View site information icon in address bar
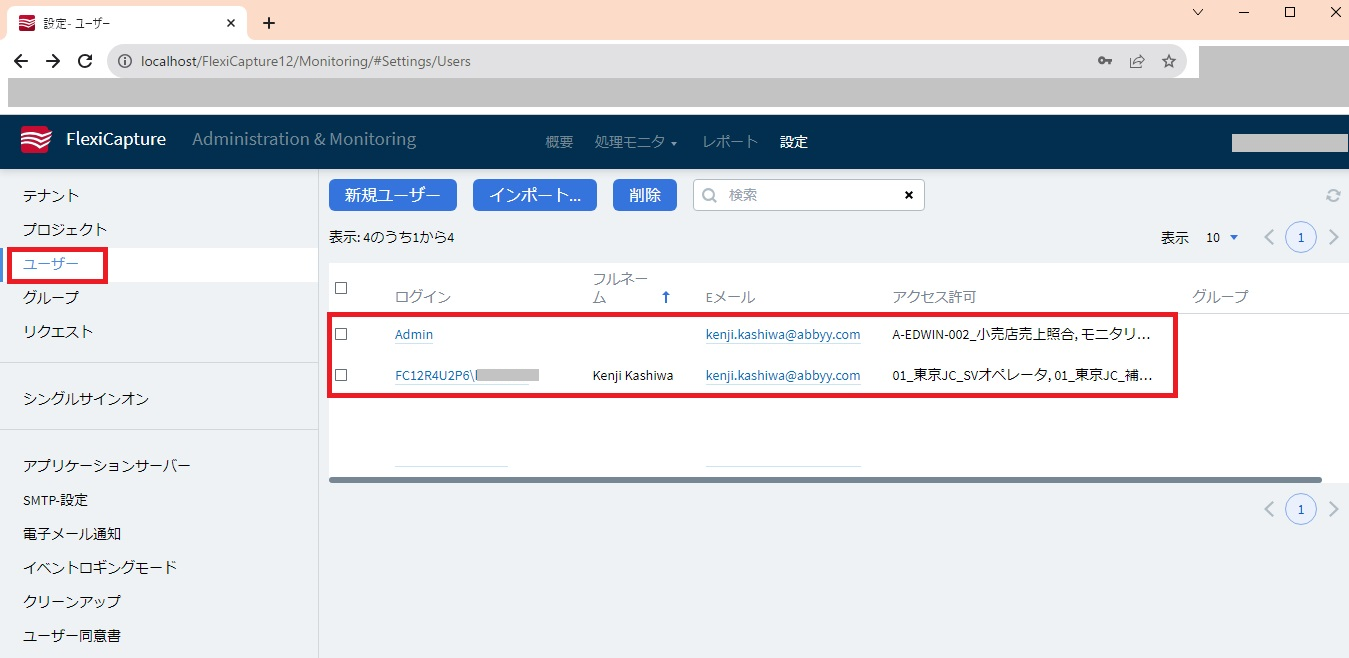This screenshot has width=1349, height=658. click(x=125, y=61)
